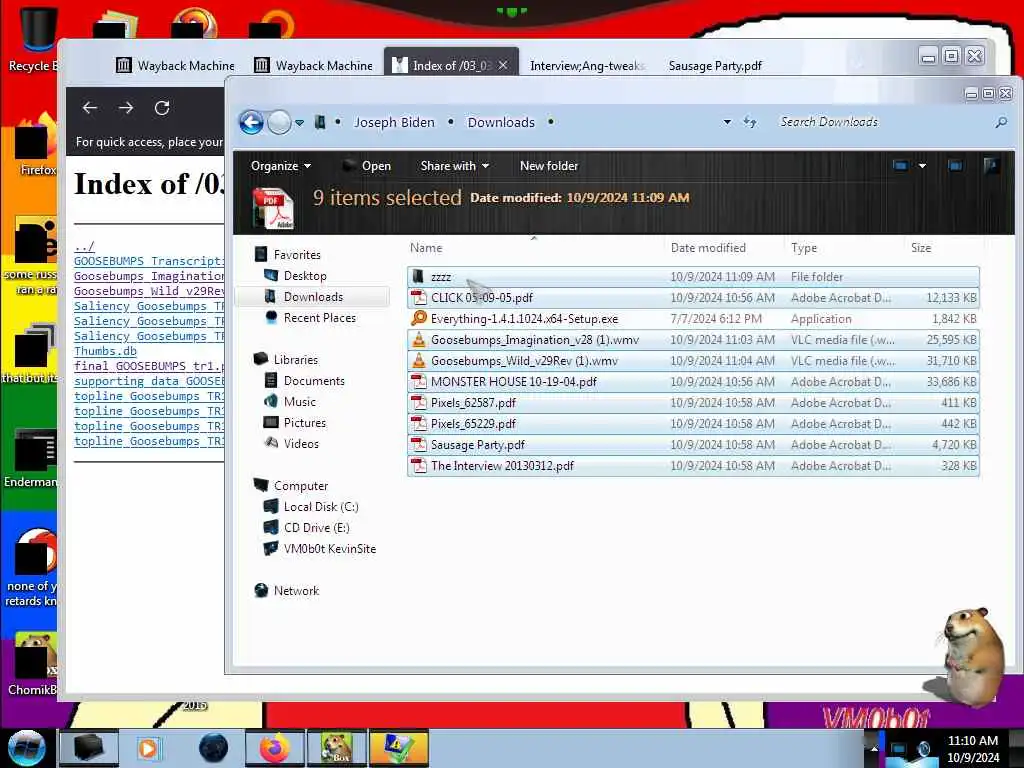
Task: Close the Index of /03_0 tab
Action: point(503,65)
